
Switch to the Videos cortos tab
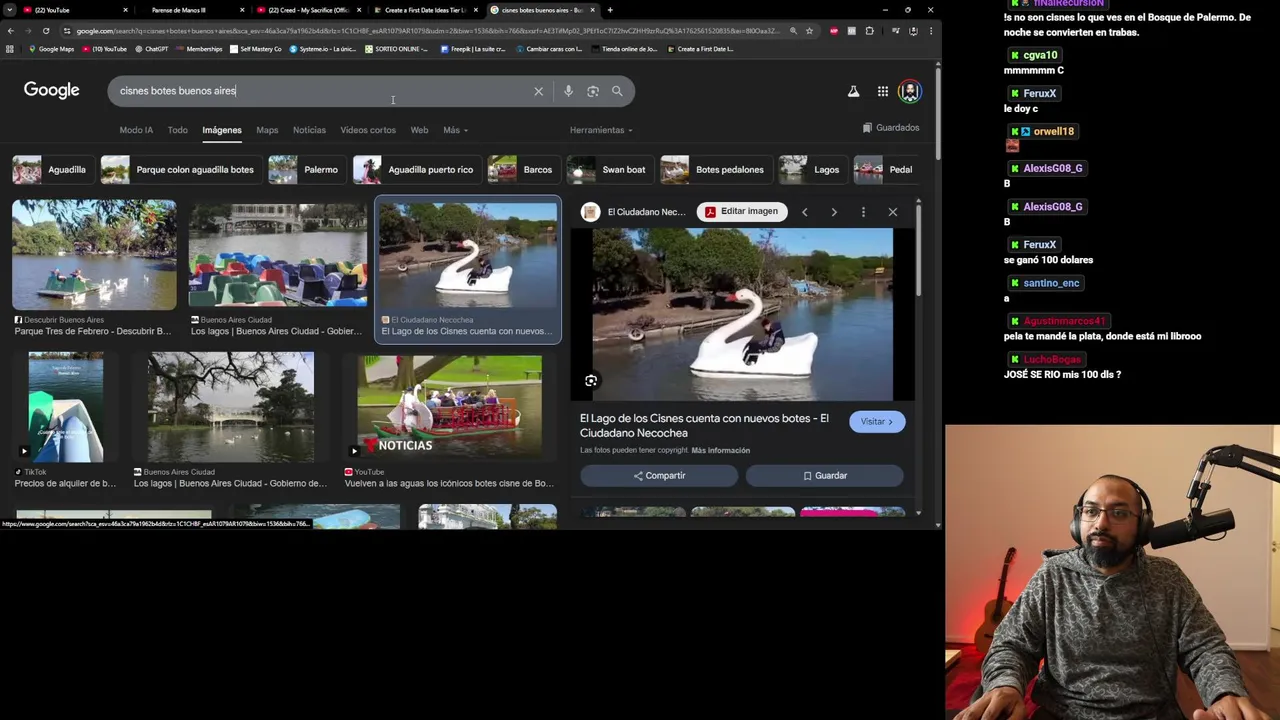tap(368, 130)
